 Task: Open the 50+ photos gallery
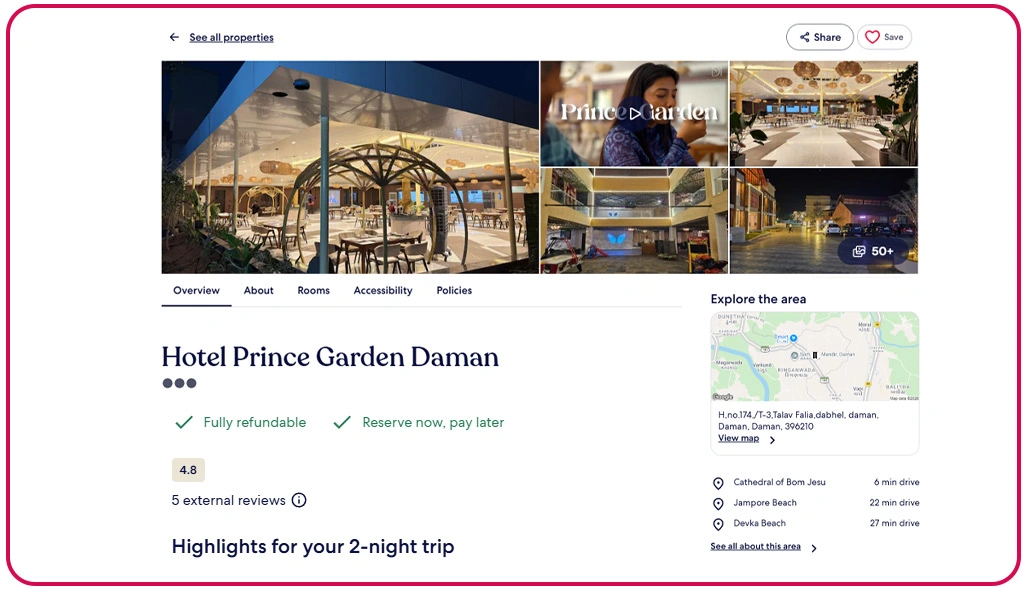[873, 251]
